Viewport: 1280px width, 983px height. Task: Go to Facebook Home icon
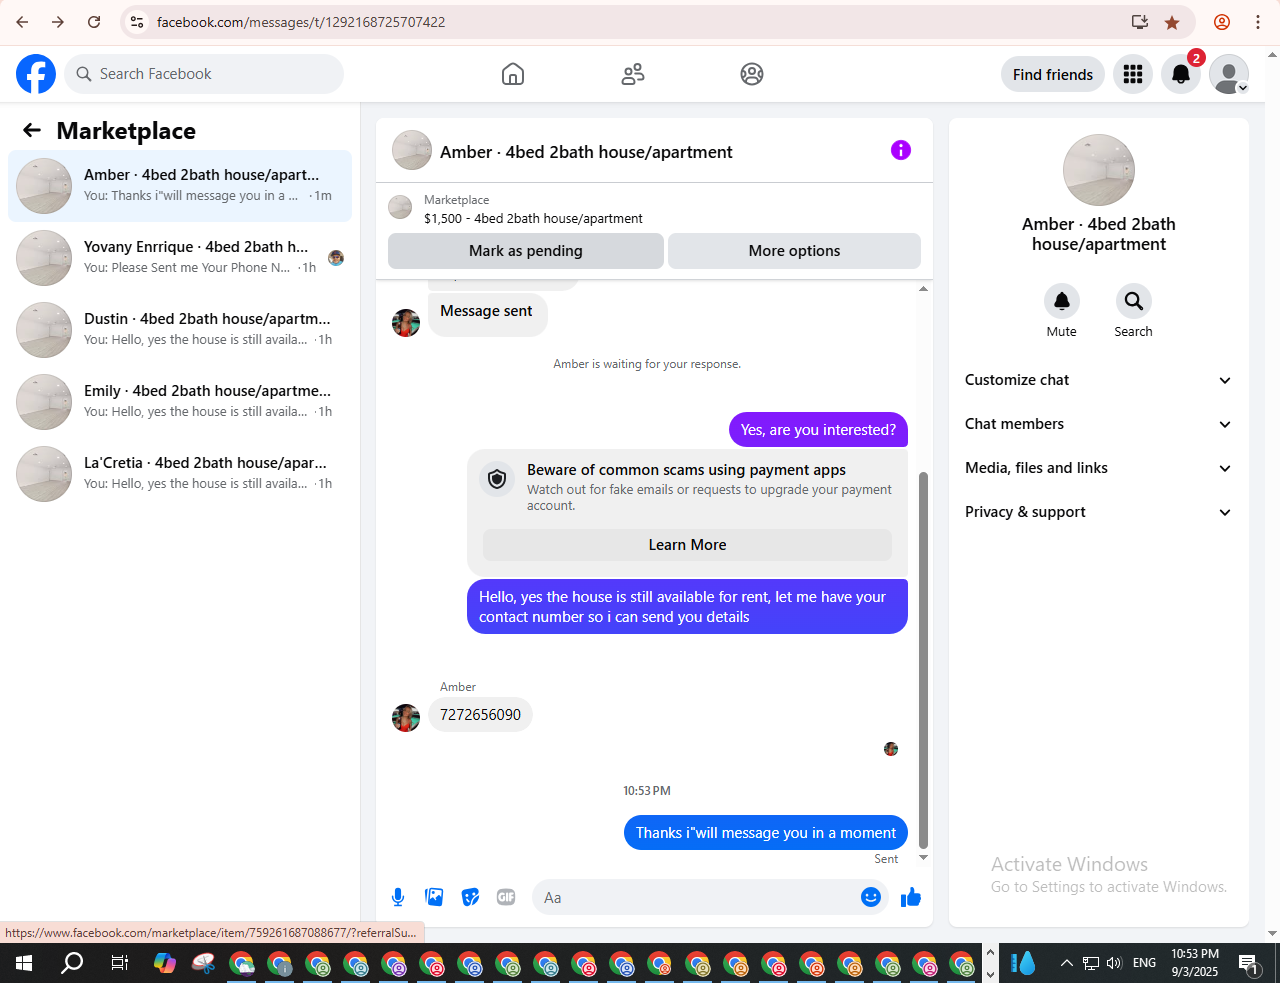coord(513,74)
